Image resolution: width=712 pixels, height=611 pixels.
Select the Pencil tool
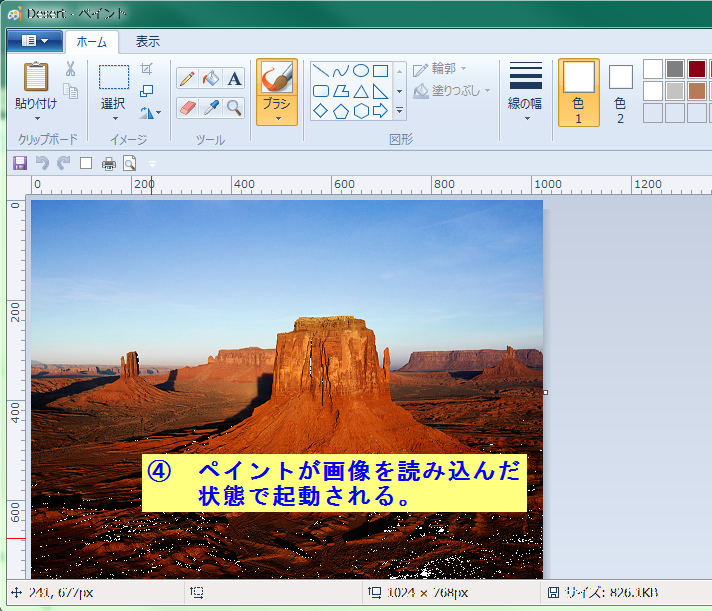[187, 79]
